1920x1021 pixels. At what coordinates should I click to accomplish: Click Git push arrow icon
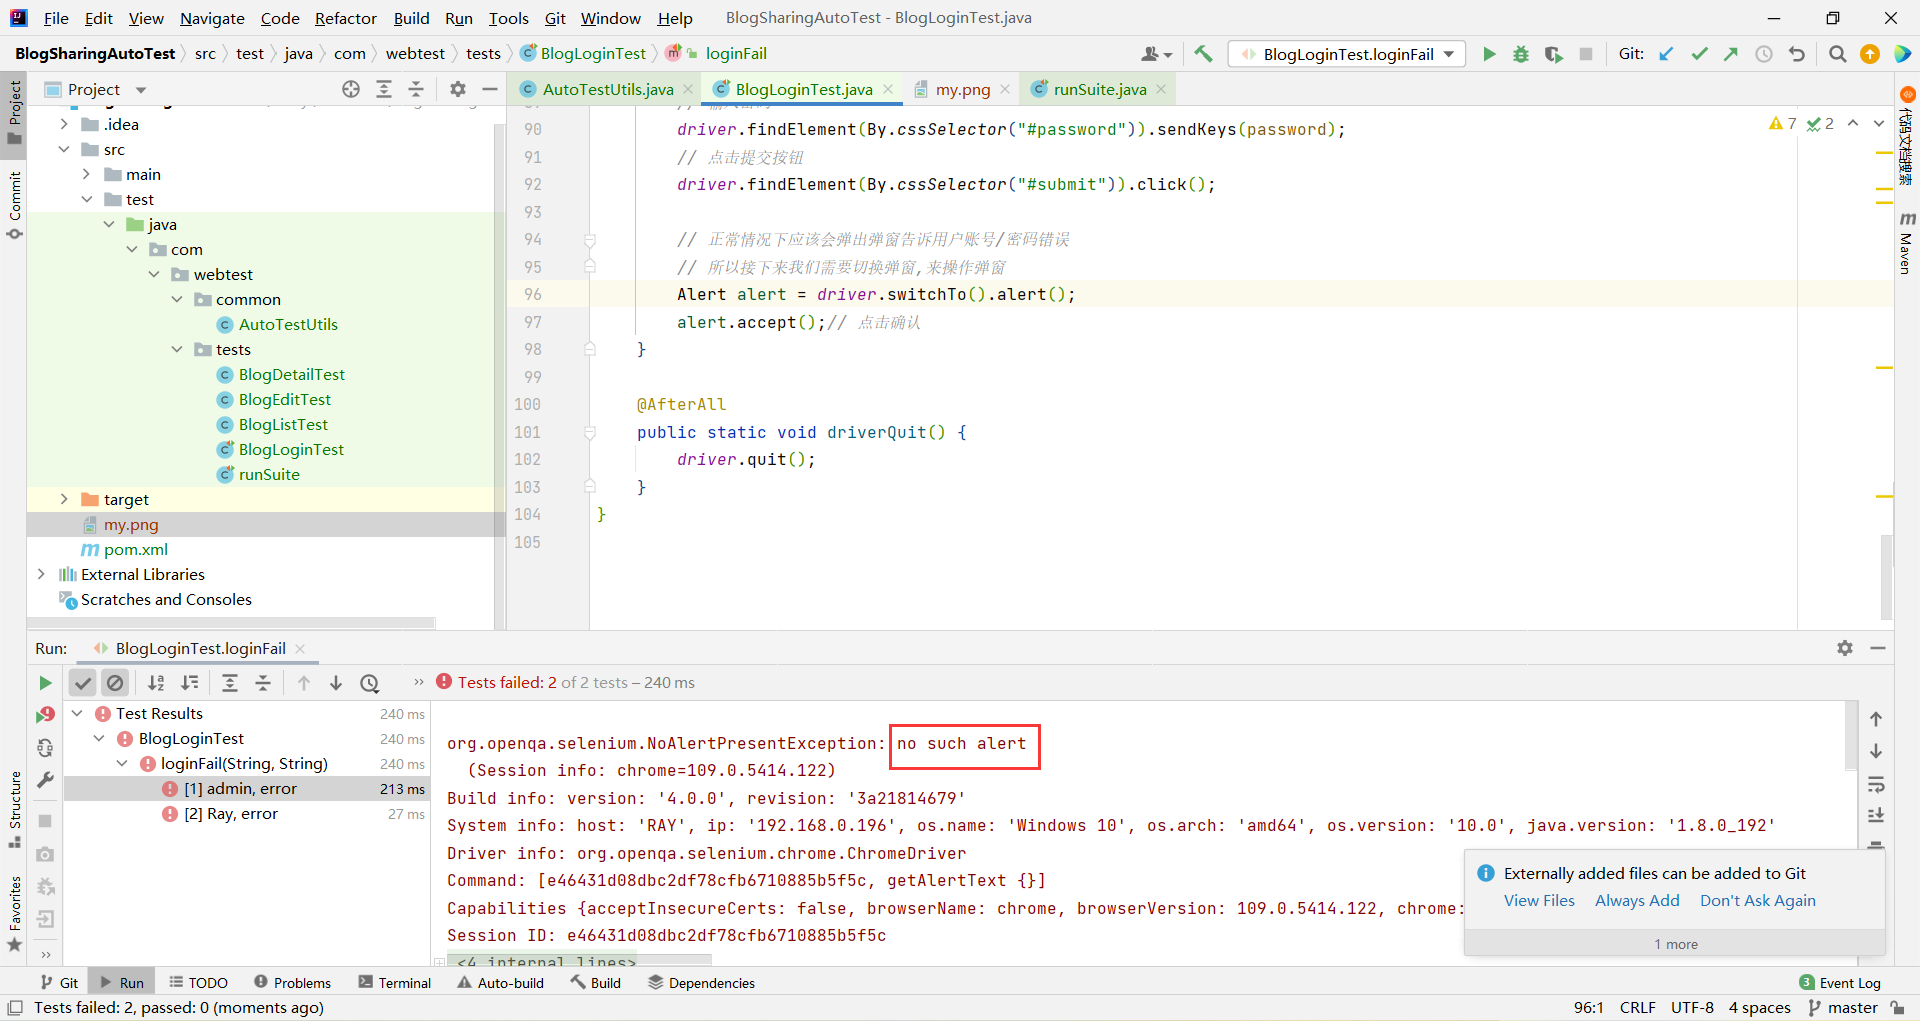point(1731,54)
